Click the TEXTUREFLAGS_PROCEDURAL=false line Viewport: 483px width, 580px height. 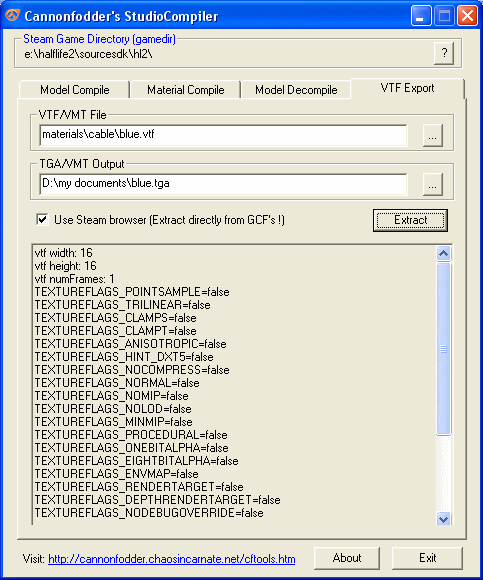tap(131, 435)
